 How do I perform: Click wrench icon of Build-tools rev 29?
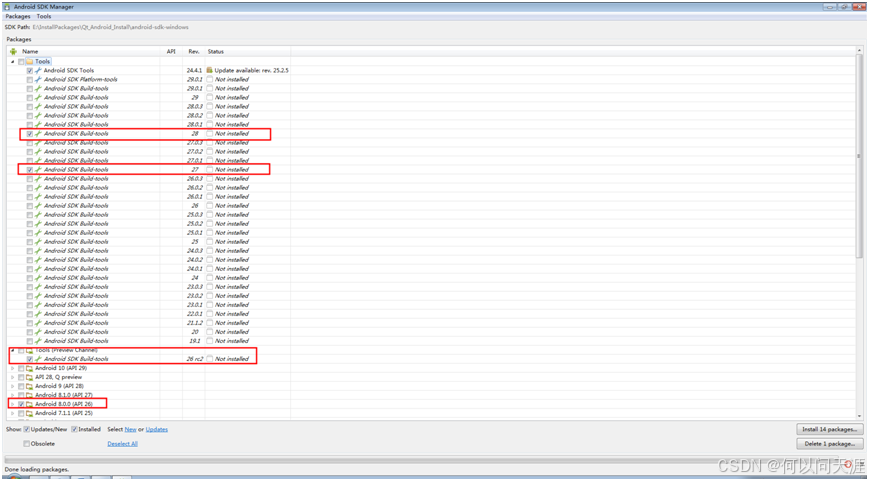(38, 98)
